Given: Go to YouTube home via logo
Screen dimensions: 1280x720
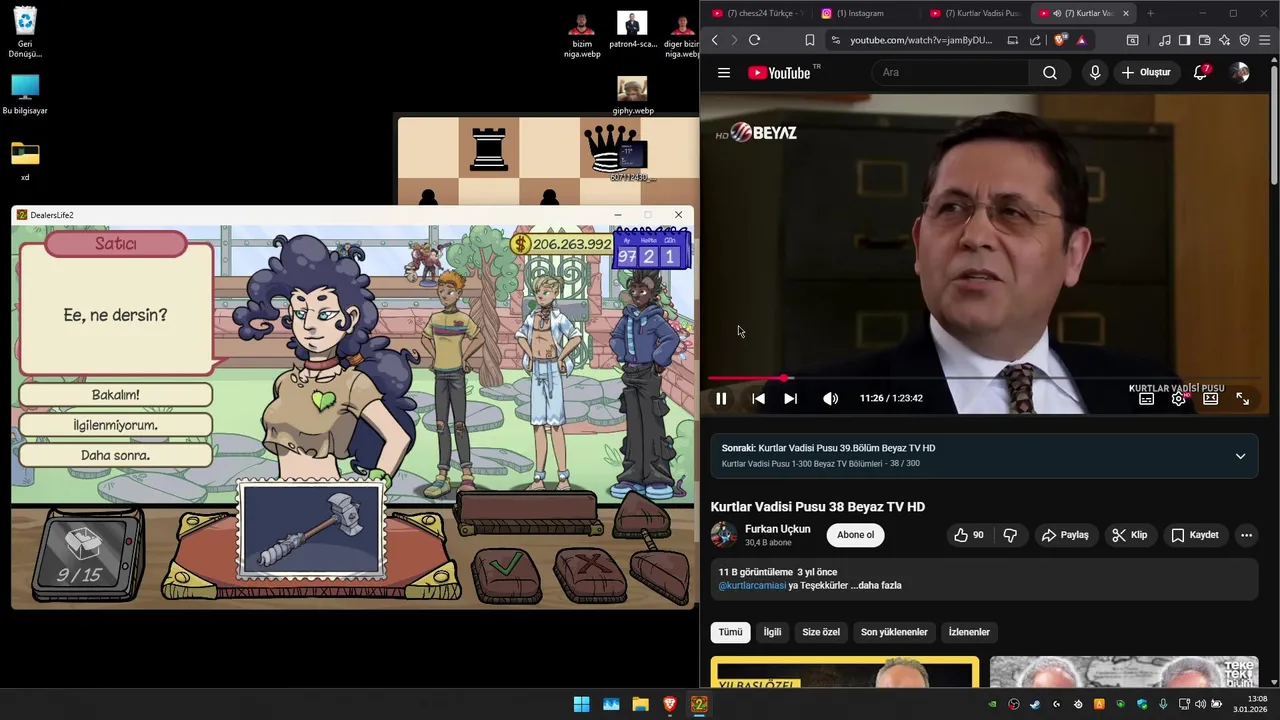Looking at the screenshot, I should pos(782,72).
